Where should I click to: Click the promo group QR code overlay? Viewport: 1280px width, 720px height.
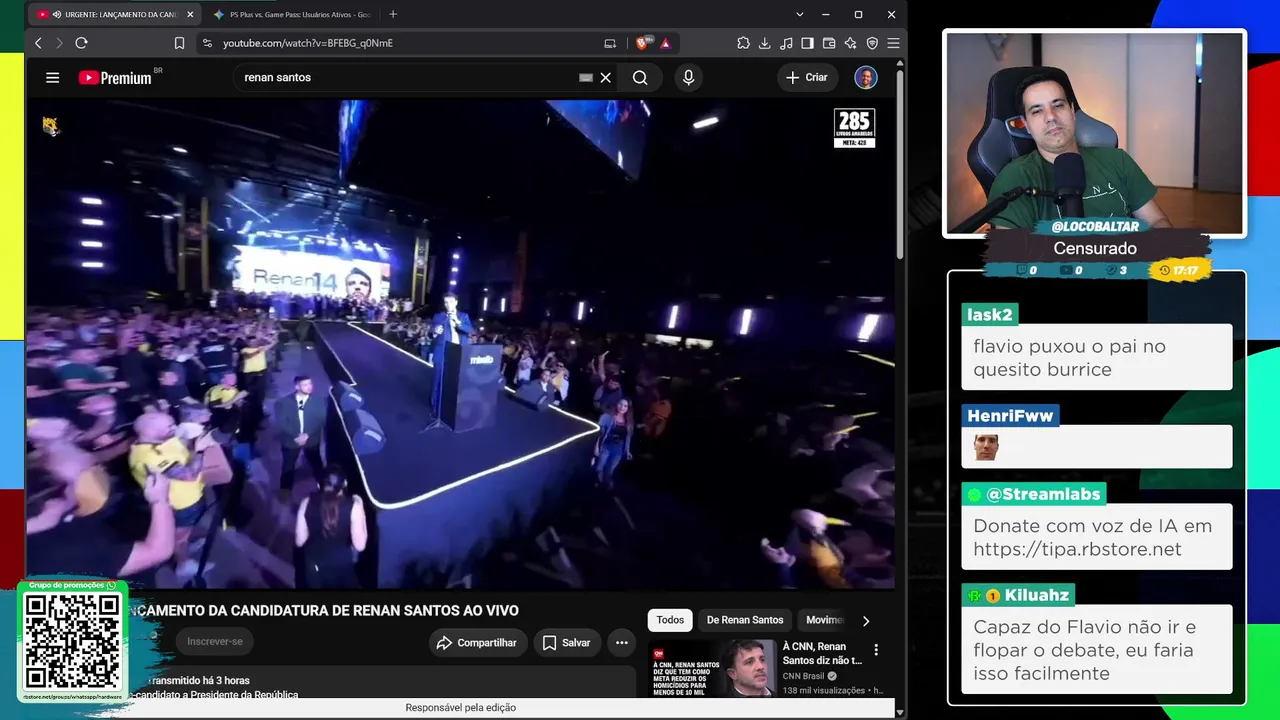[72, 641]
